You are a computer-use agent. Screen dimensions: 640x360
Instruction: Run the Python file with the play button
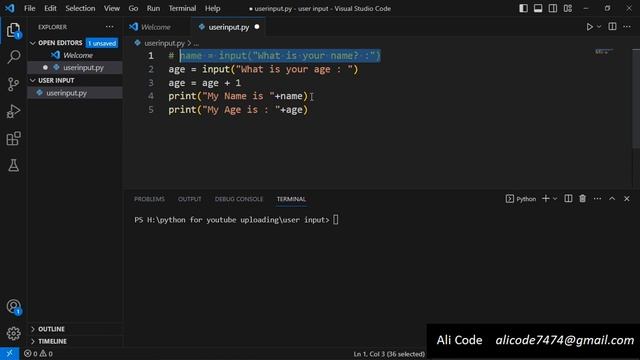click(x=589, y=27)
